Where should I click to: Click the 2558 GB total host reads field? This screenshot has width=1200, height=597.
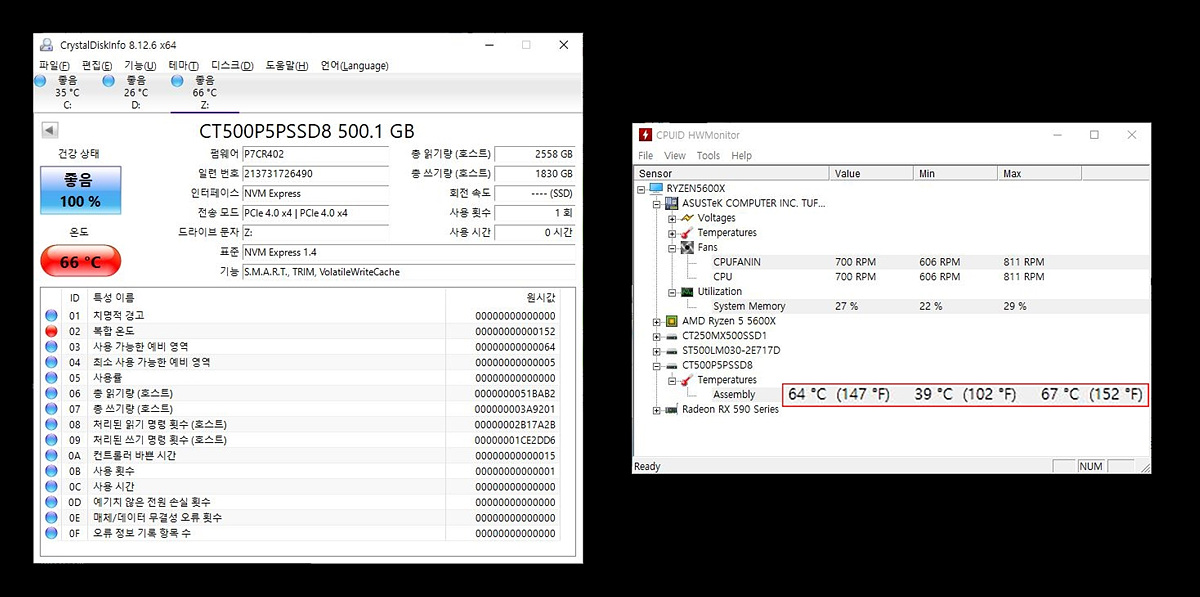pos(535,154)
